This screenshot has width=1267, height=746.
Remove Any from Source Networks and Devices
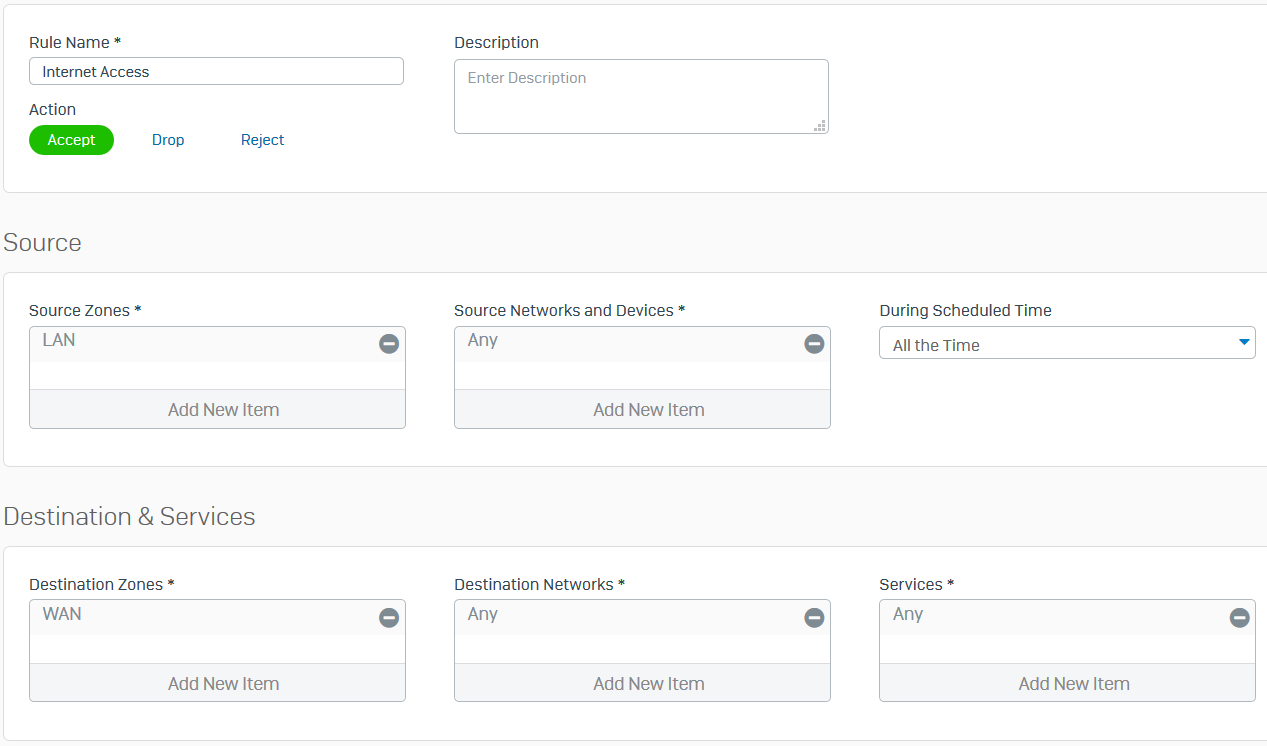813,343
